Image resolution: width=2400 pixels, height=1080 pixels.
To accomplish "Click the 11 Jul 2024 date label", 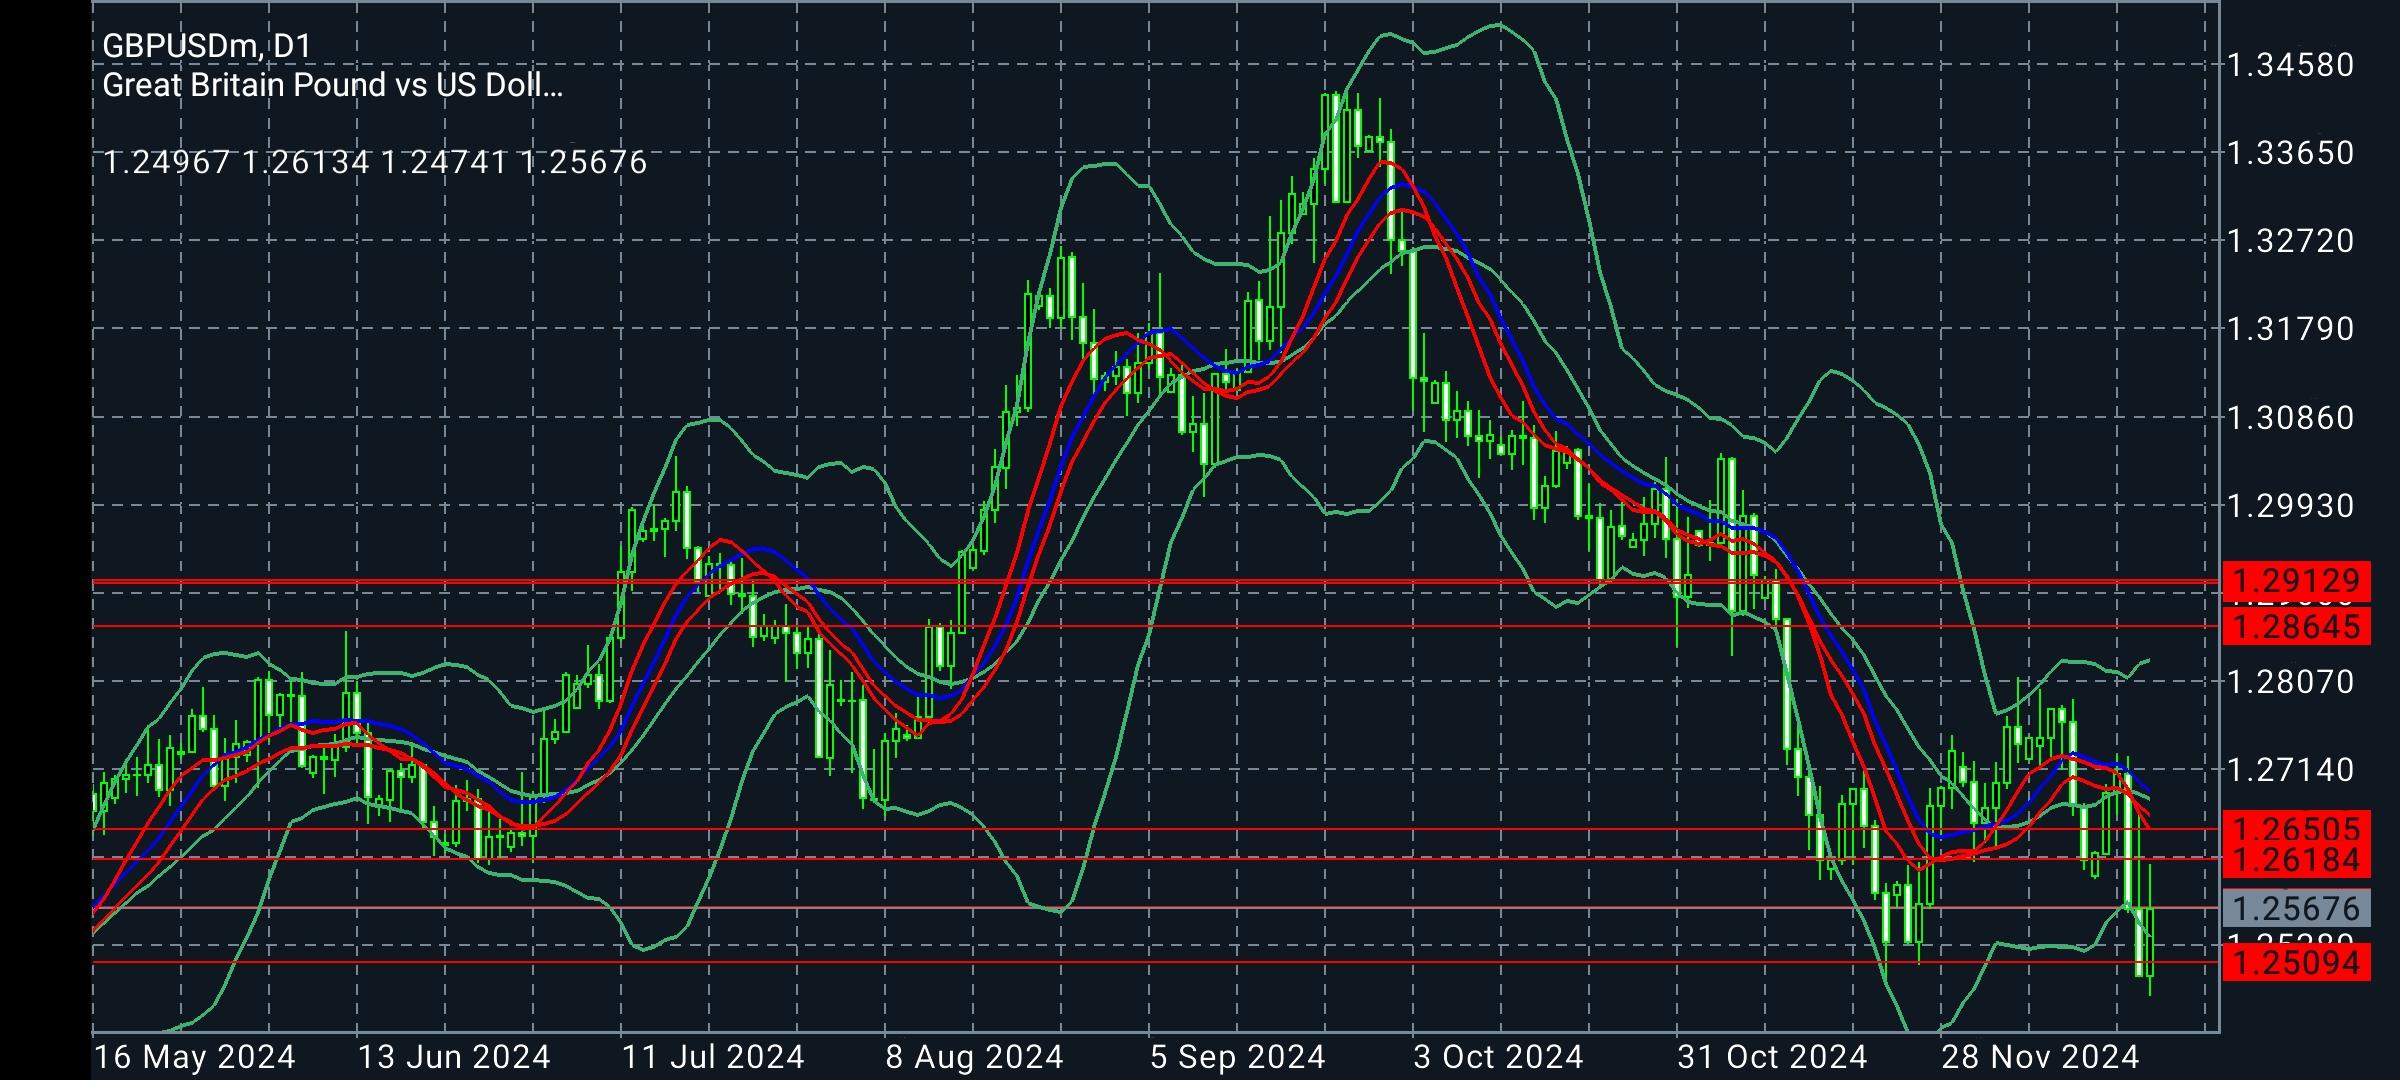I will tap(713, 1057).
